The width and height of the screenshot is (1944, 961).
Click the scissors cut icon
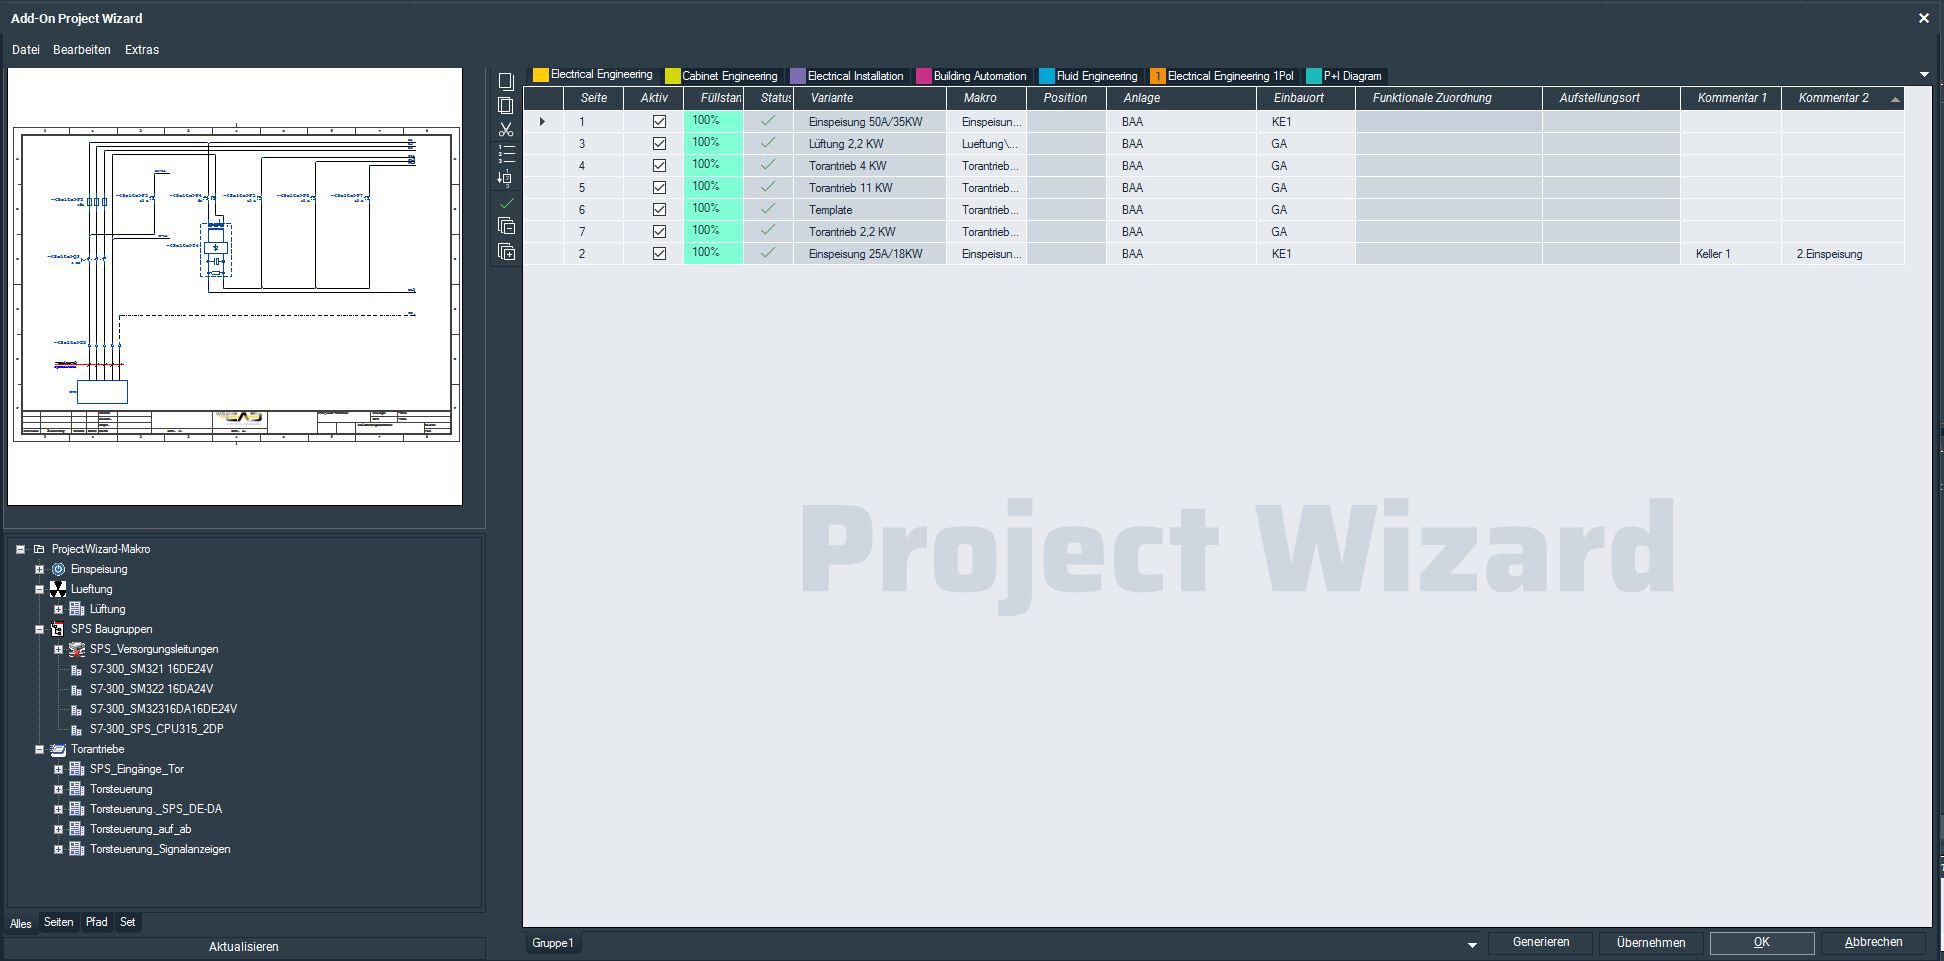pyautogui.click(x=506, y=130)
